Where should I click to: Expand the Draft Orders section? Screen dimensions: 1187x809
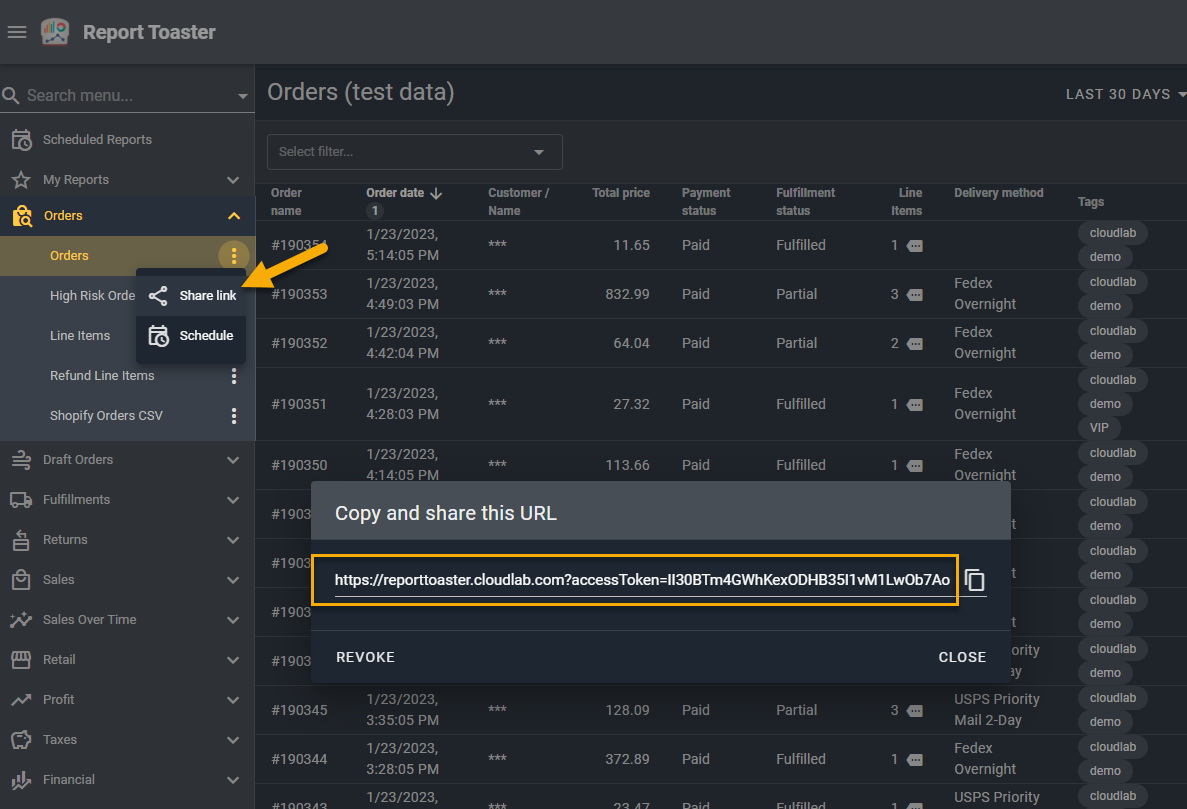233,460
